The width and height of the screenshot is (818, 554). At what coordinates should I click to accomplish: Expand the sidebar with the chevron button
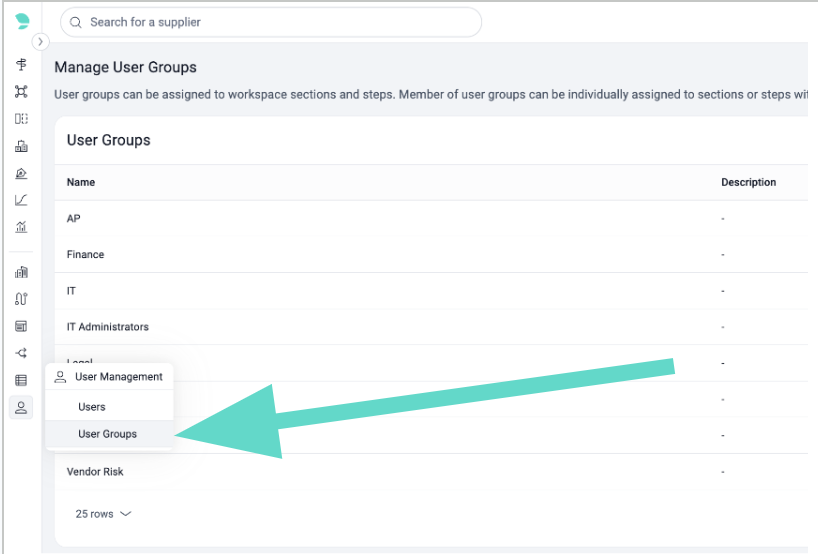pos(40,42)
